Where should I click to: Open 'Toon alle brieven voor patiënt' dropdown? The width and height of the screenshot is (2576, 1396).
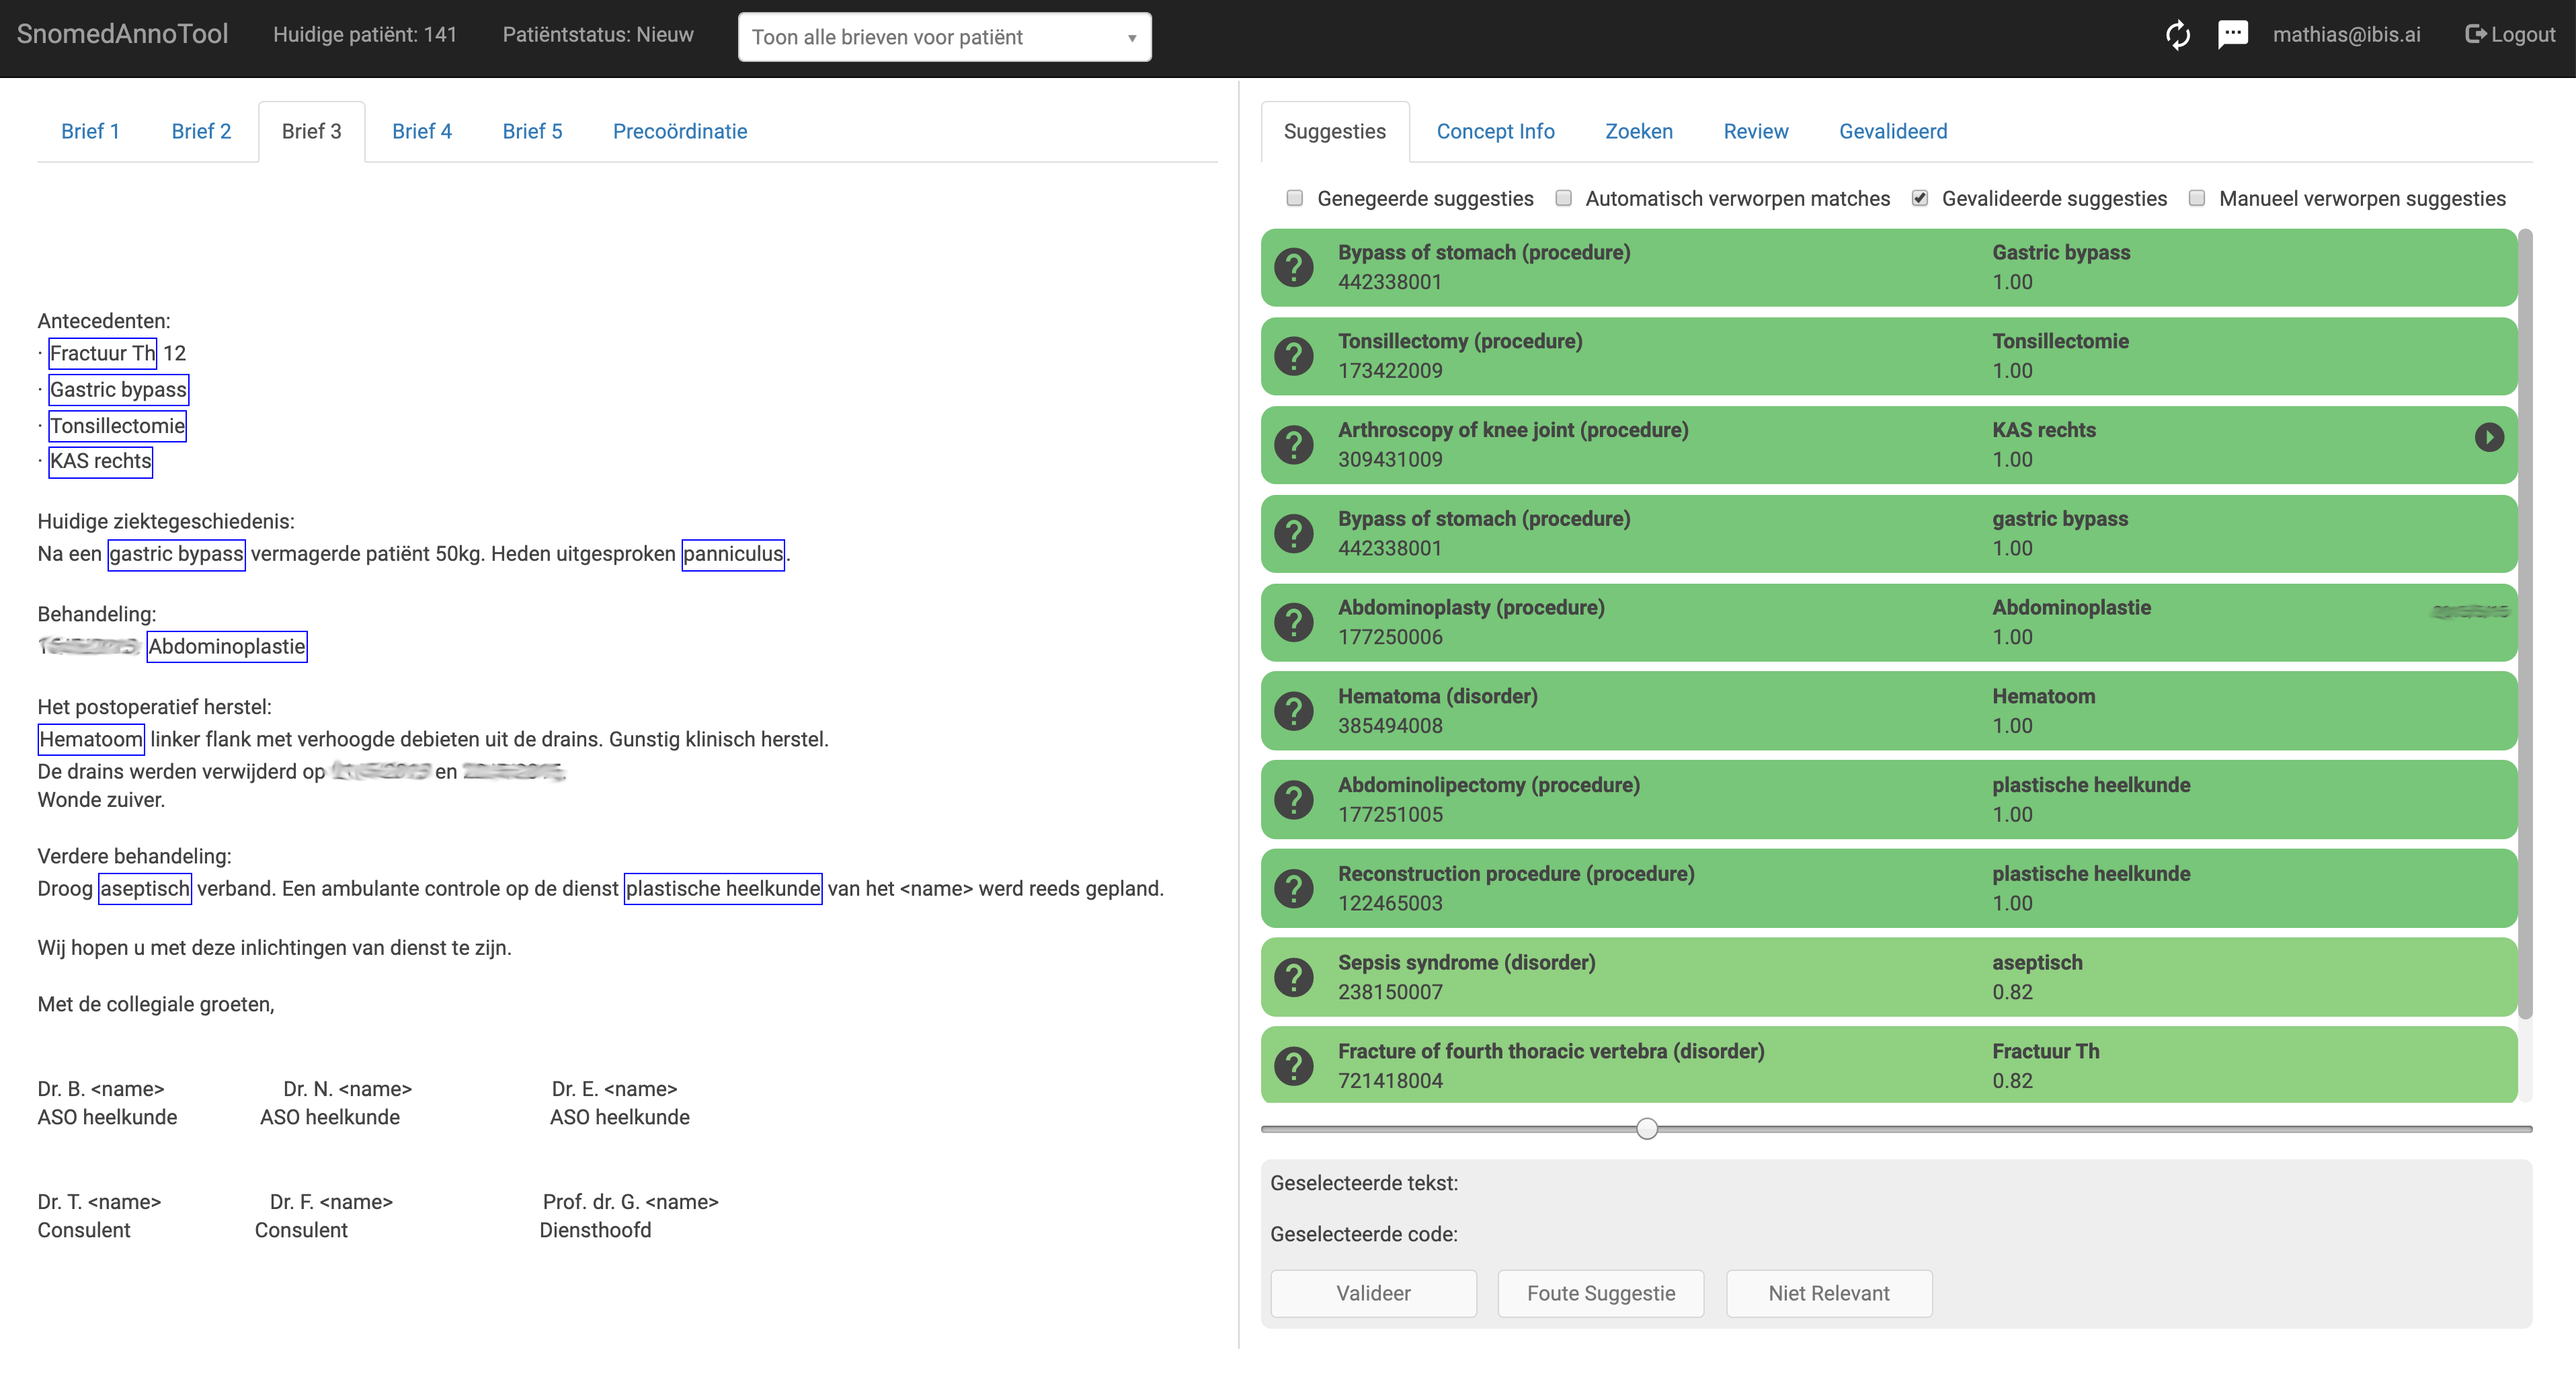[944, 37]
